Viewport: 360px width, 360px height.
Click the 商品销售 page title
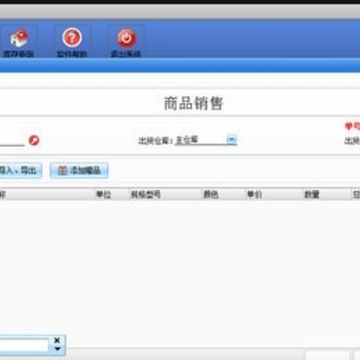point(193,103)
